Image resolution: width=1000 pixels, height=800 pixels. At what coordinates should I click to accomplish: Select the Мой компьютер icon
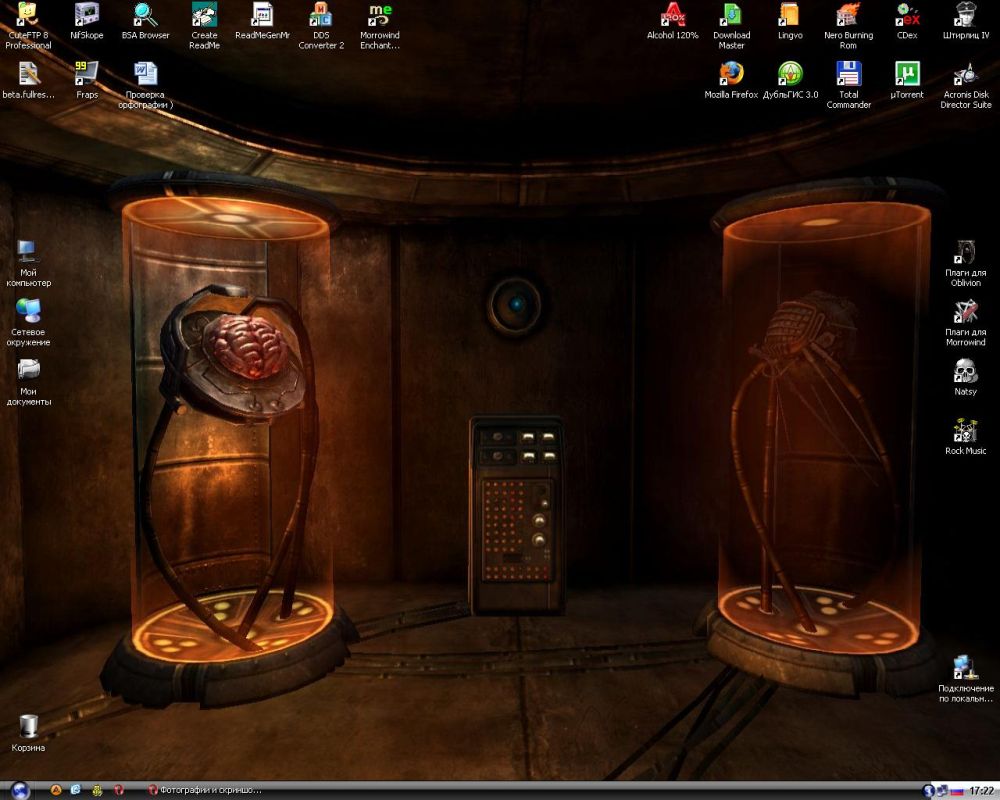28,263
